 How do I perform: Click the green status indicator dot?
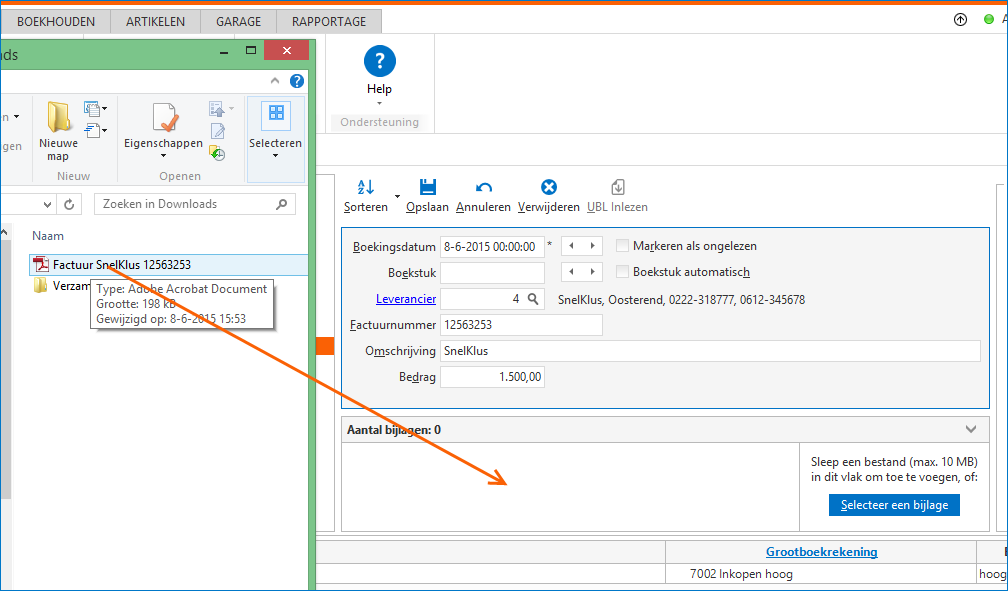coord(989,20)
